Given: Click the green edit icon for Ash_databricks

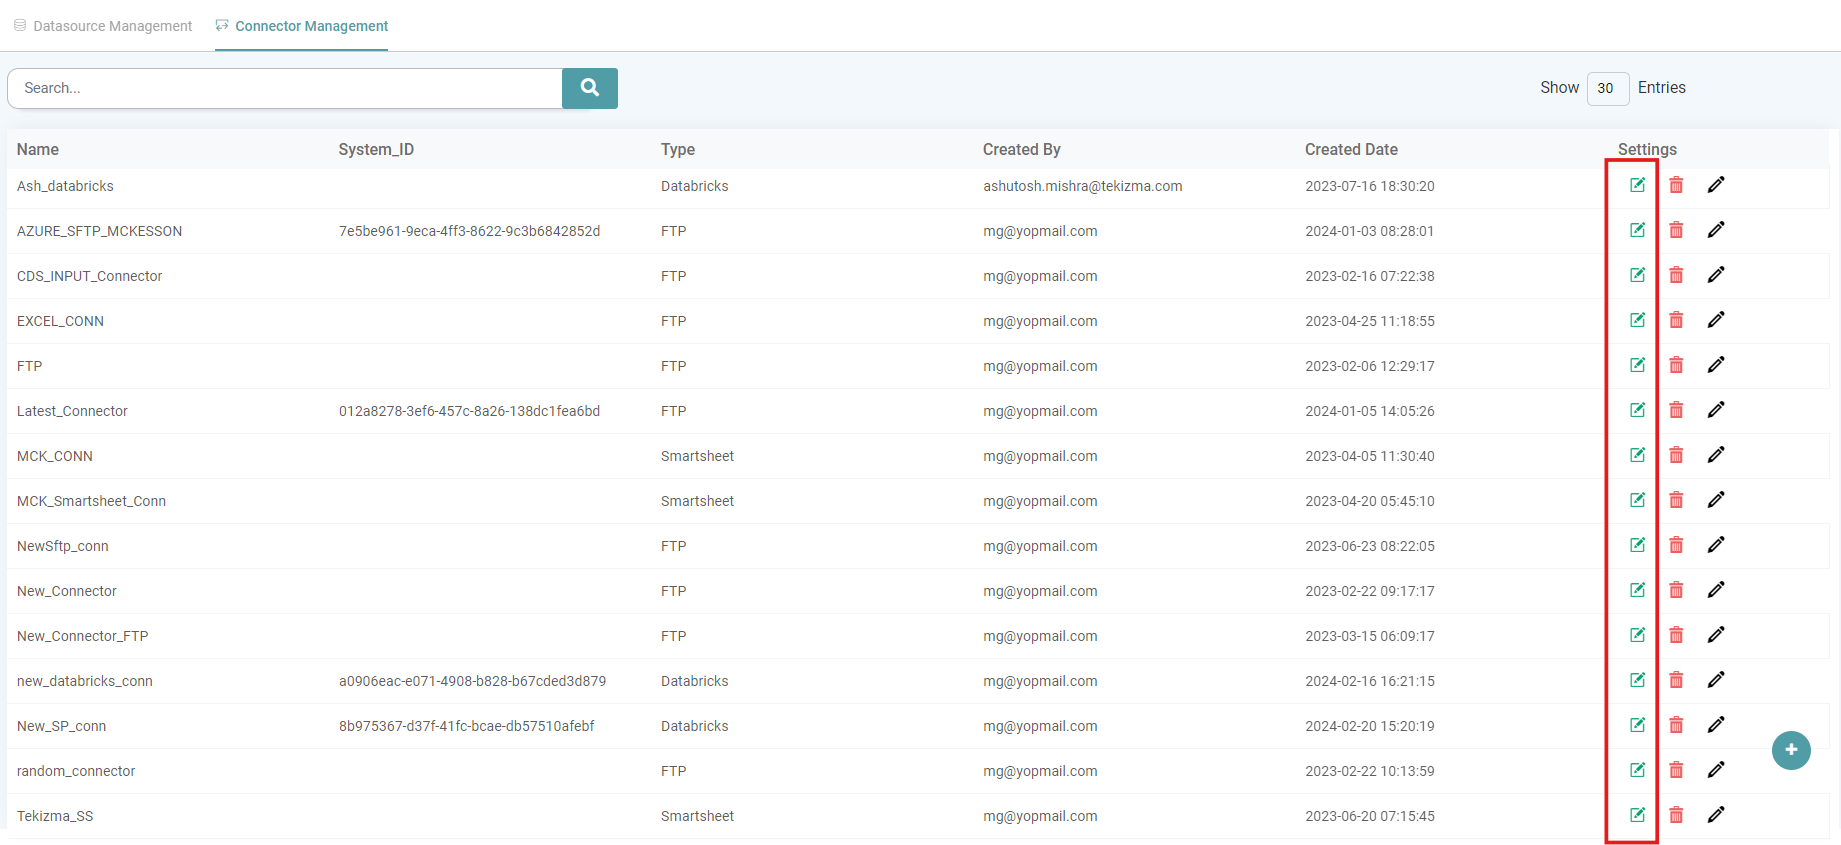Looking at the screenshot, I should point(1637,185).
